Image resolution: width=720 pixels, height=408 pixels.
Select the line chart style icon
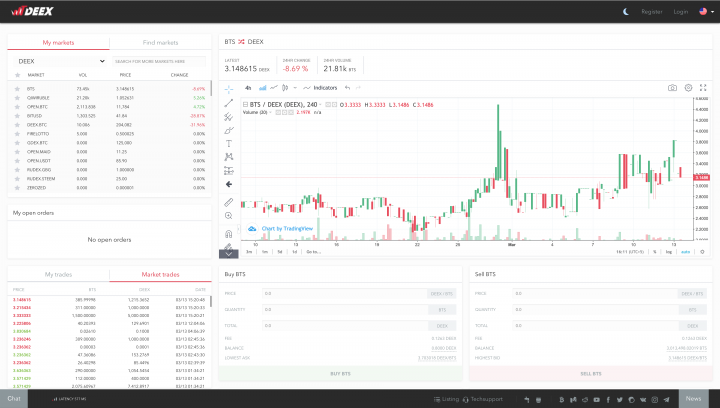click(x=274, y=88)
